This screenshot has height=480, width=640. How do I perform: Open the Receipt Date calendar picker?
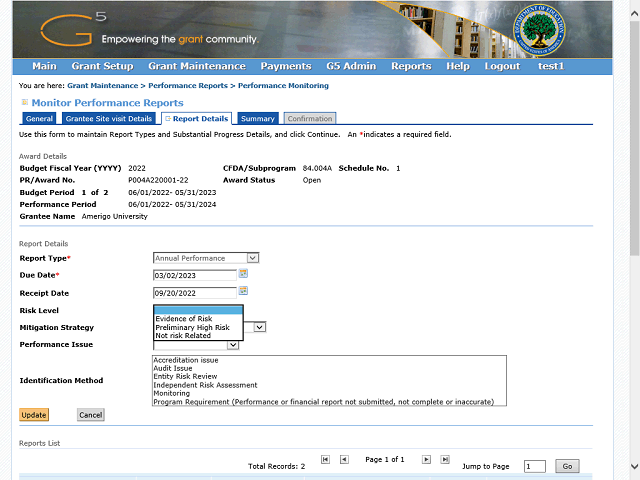click(x=243, y=292)
